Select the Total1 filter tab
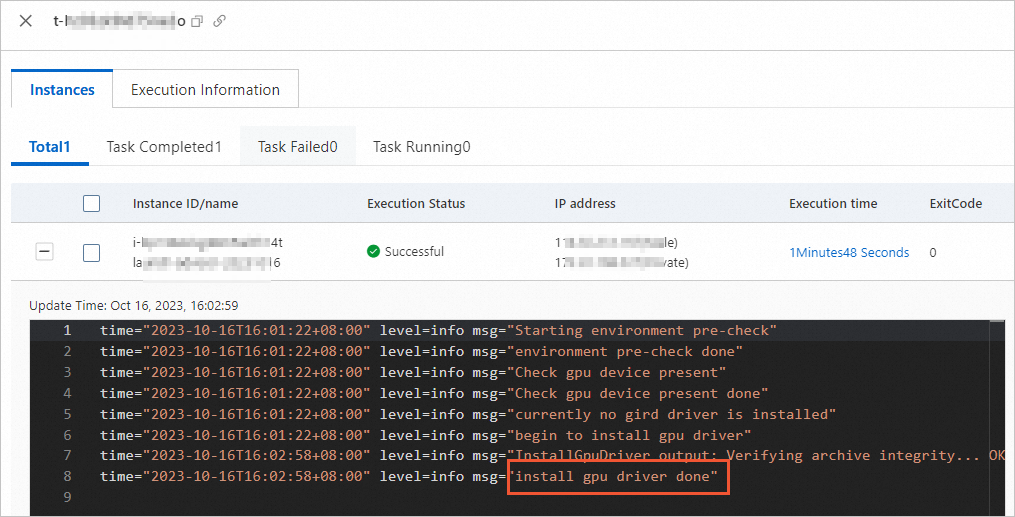 pyautogui.click(x=50, y=147)
